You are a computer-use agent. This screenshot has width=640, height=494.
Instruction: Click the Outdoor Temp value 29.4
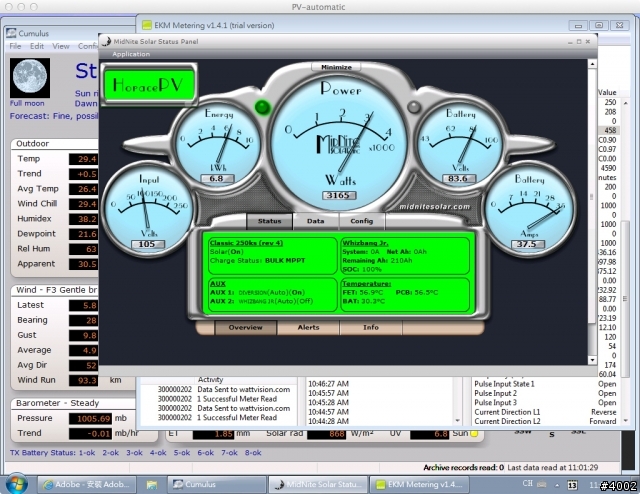click(x=83, y=159)
